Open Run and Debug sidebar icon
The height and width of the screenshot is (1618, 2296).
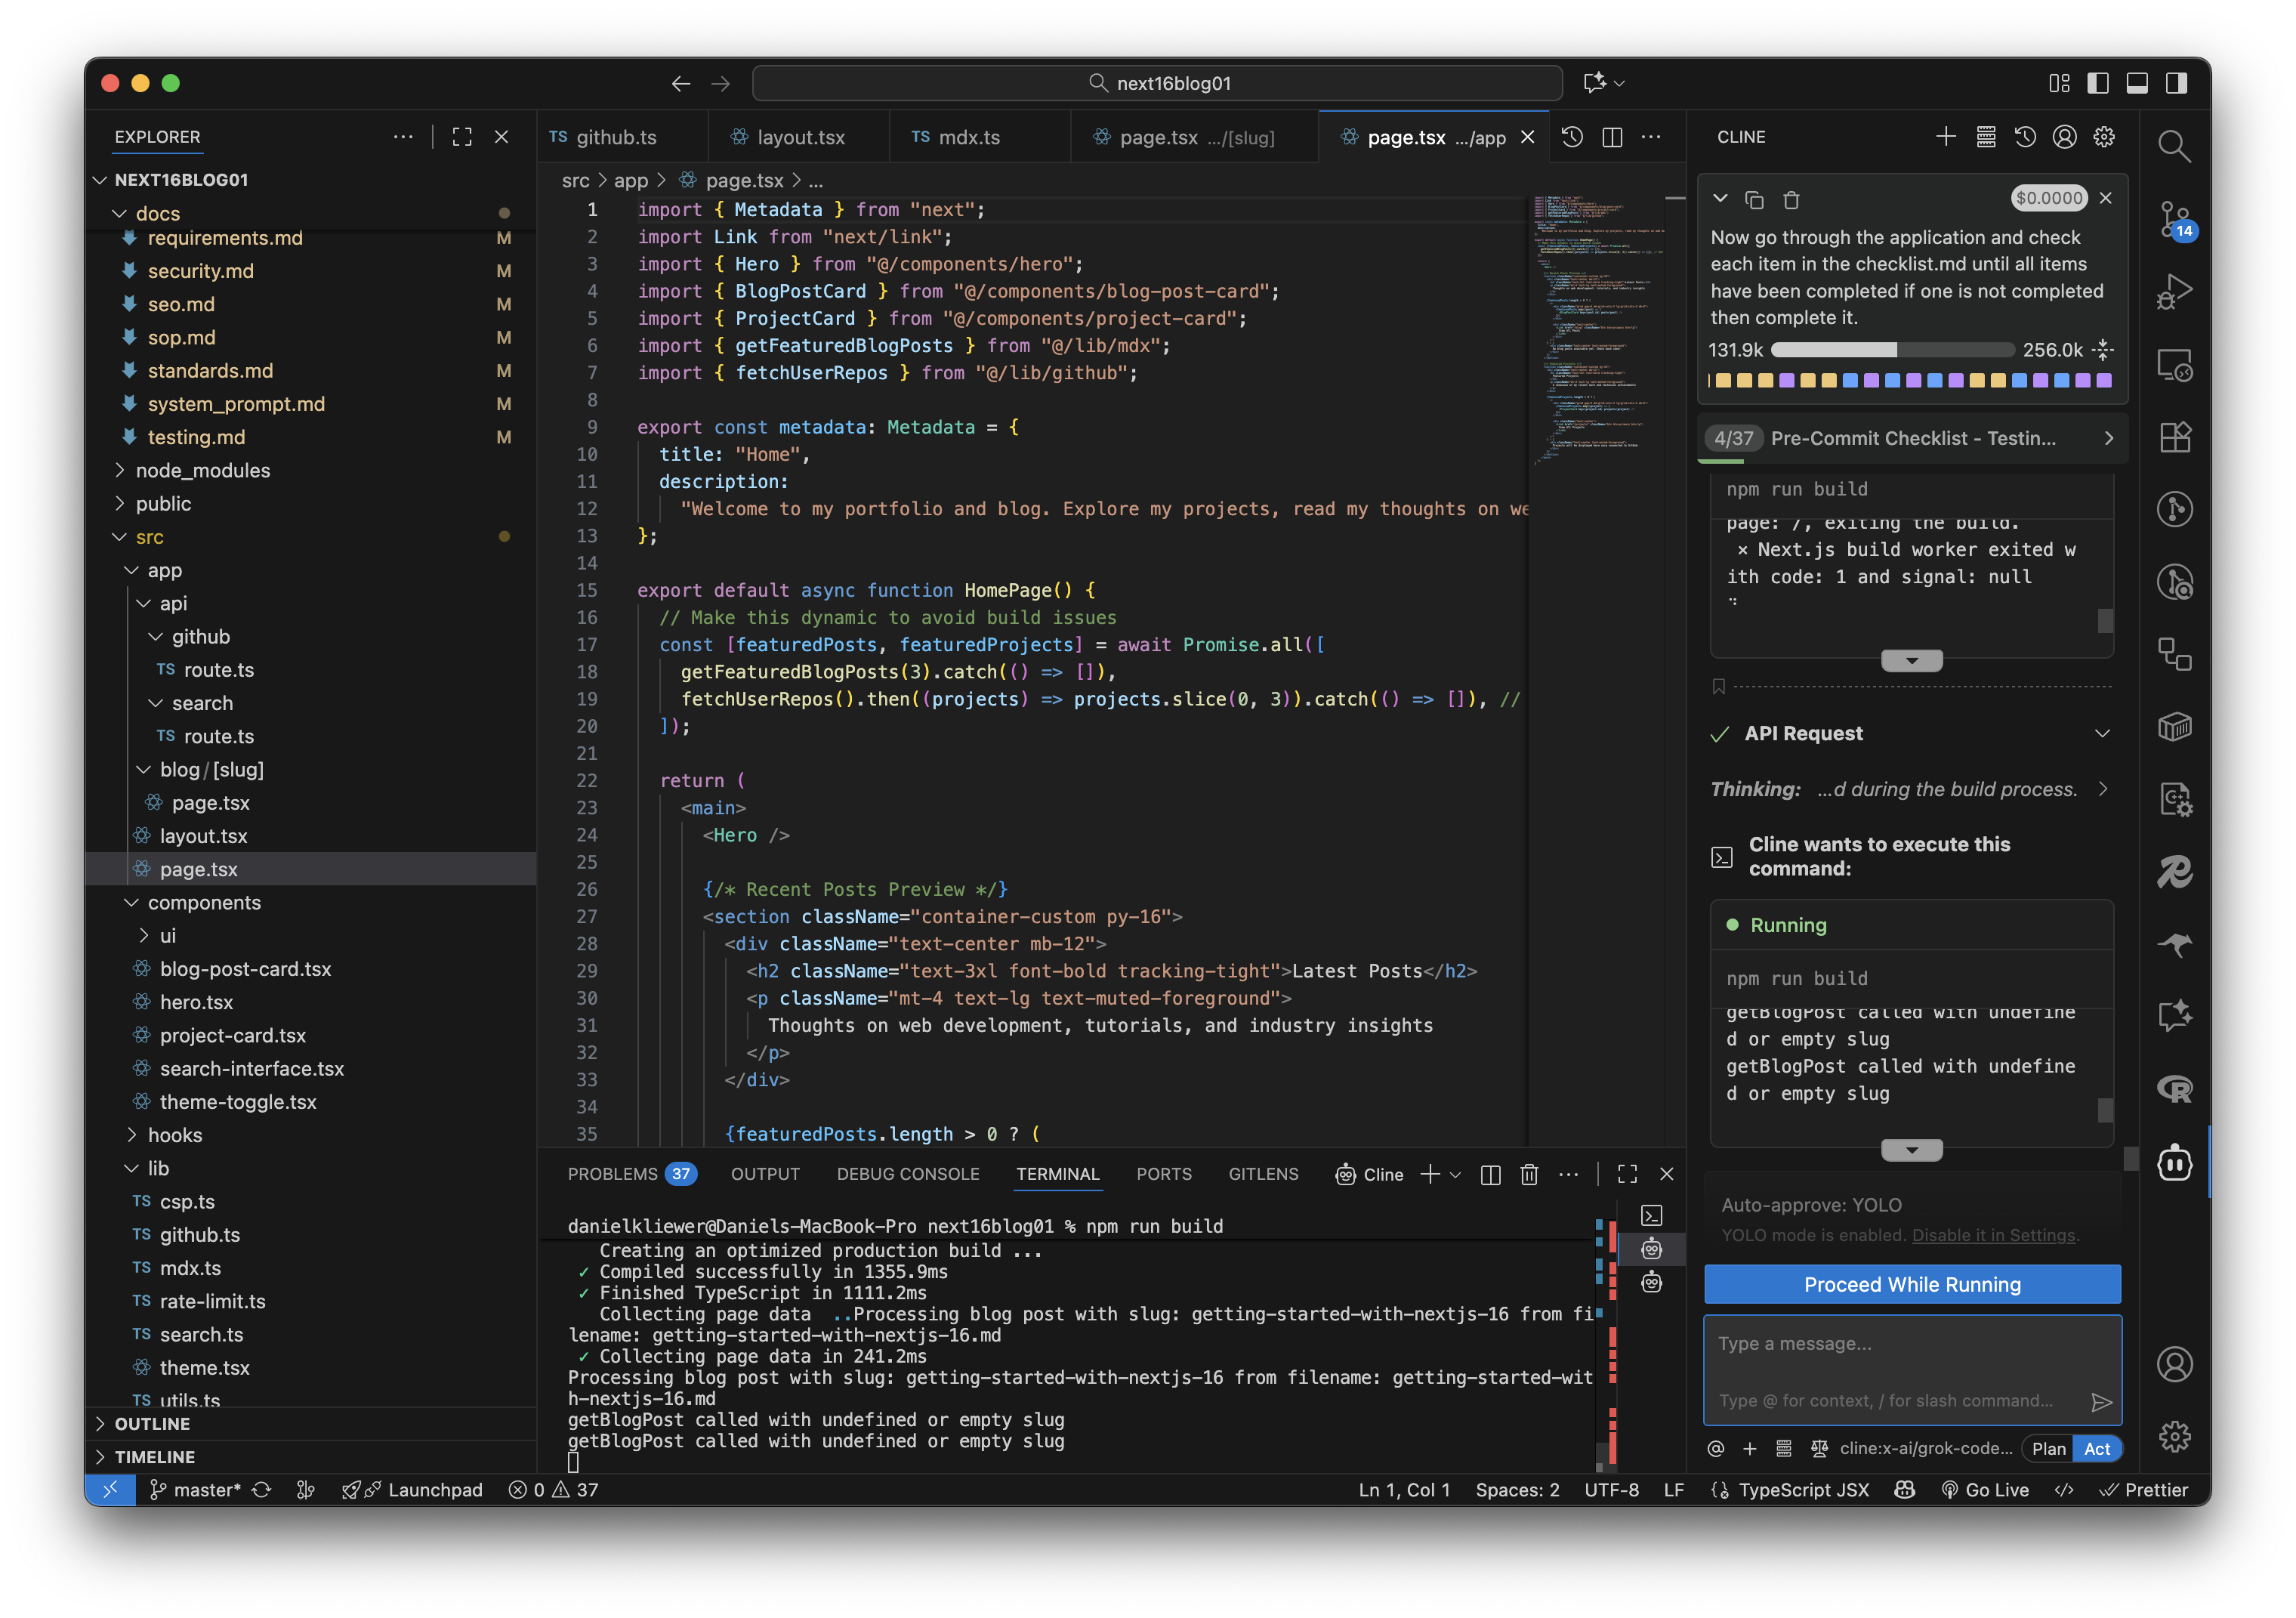click(x=2174, y=292)
